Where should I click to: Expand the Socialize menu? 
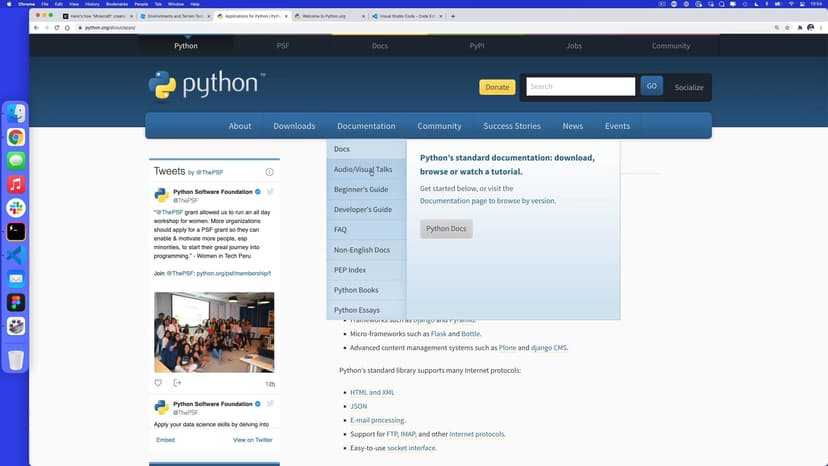click(688, 87)
